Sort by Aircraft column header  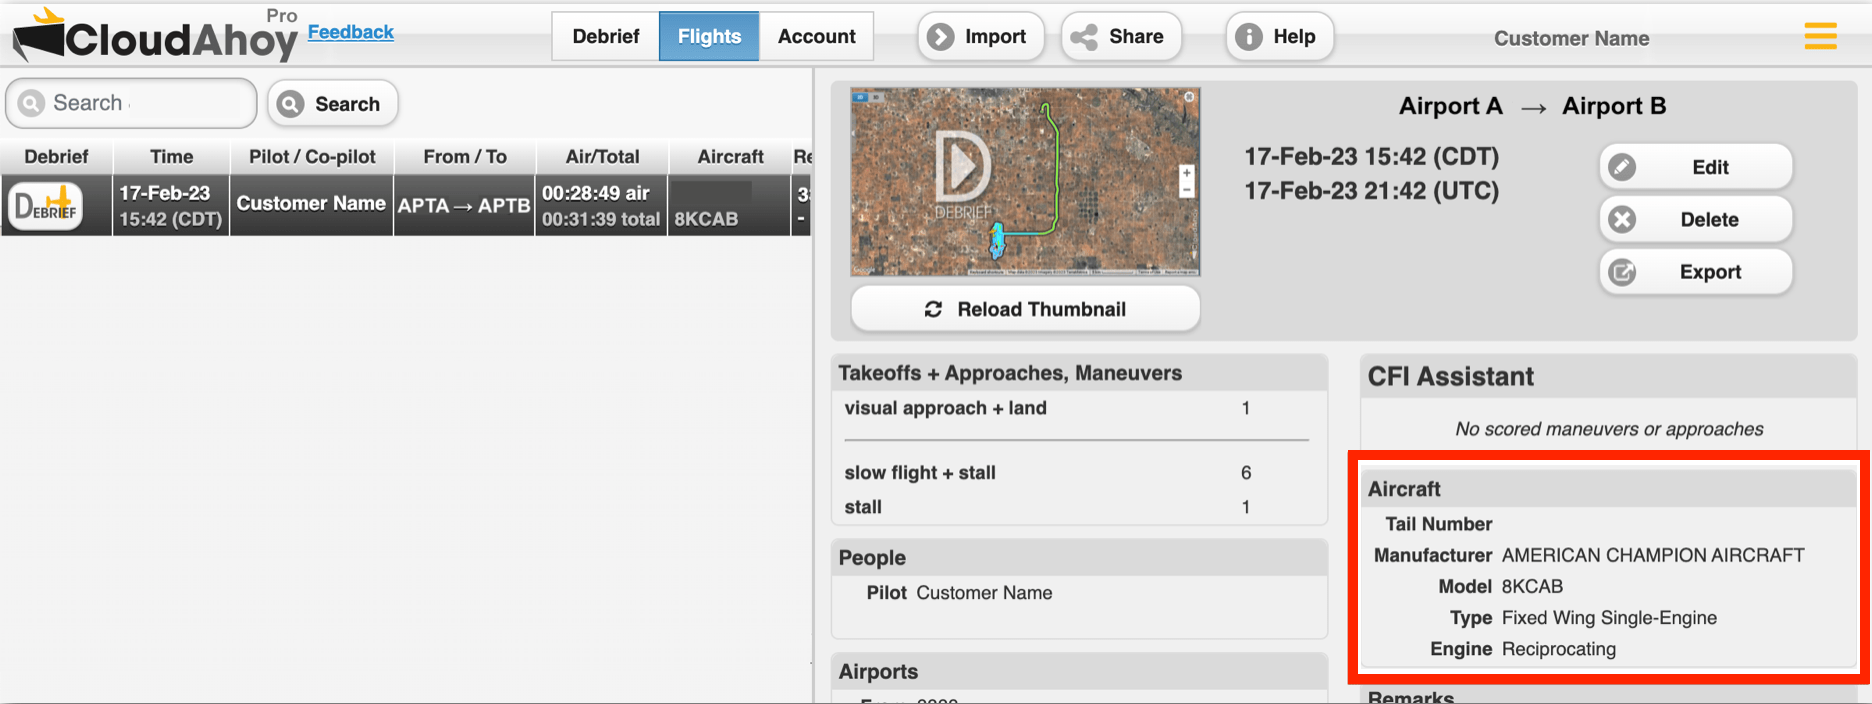[x=730, y=157]
